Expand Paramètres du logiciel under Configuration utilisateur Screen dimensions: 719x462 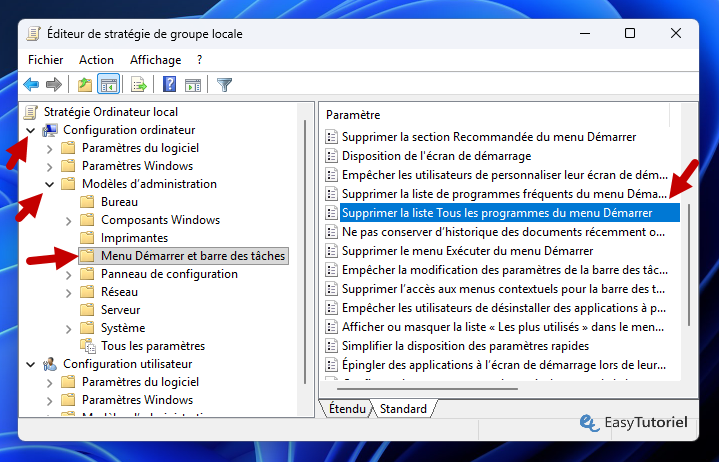(50, 382)
